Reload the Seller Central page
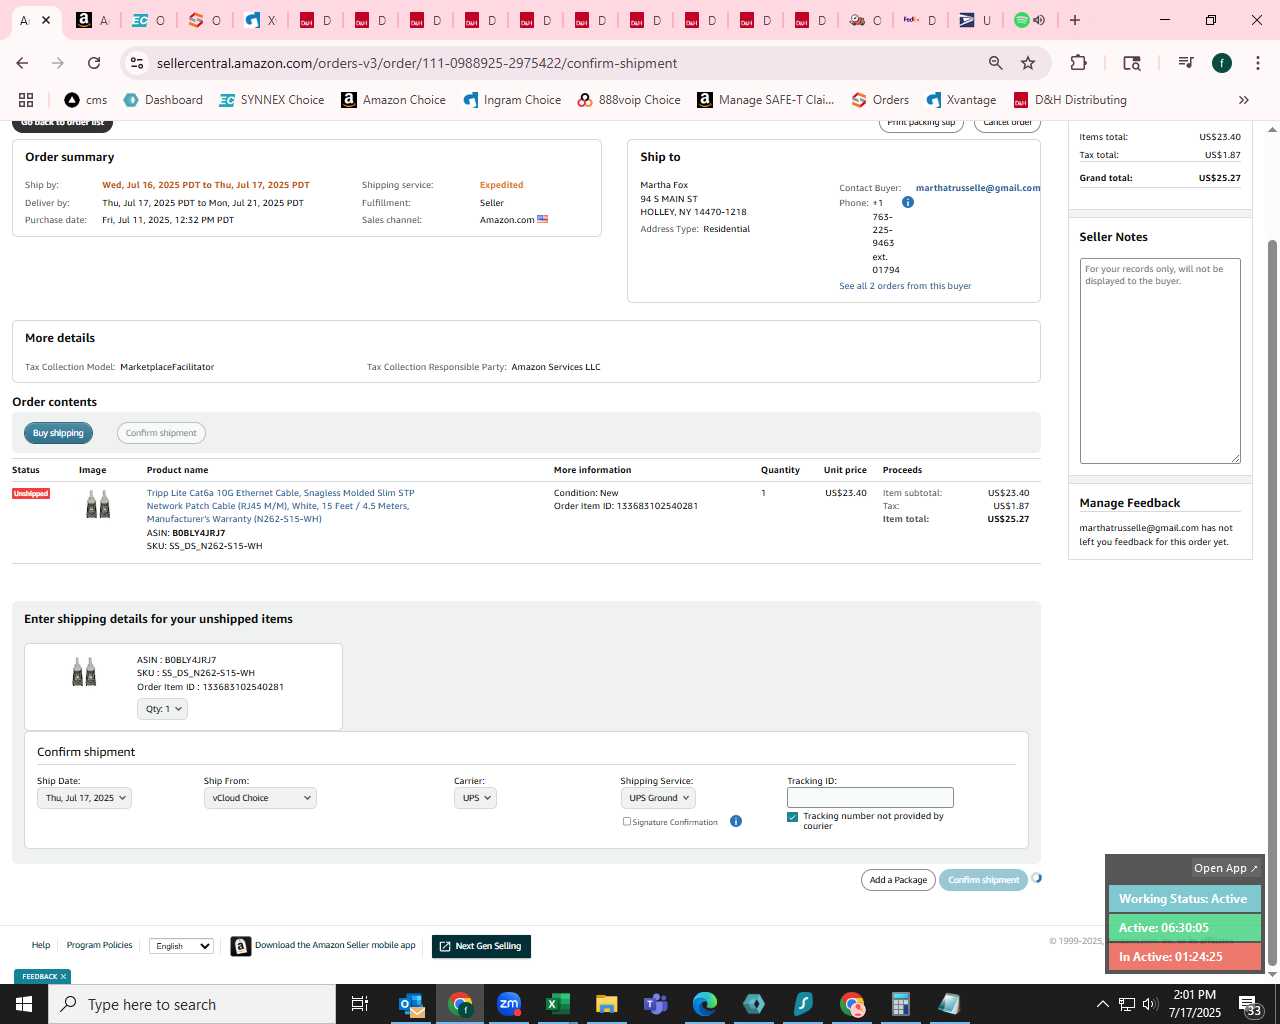This screenshot has width=1280, height=1024. (94, 63)
